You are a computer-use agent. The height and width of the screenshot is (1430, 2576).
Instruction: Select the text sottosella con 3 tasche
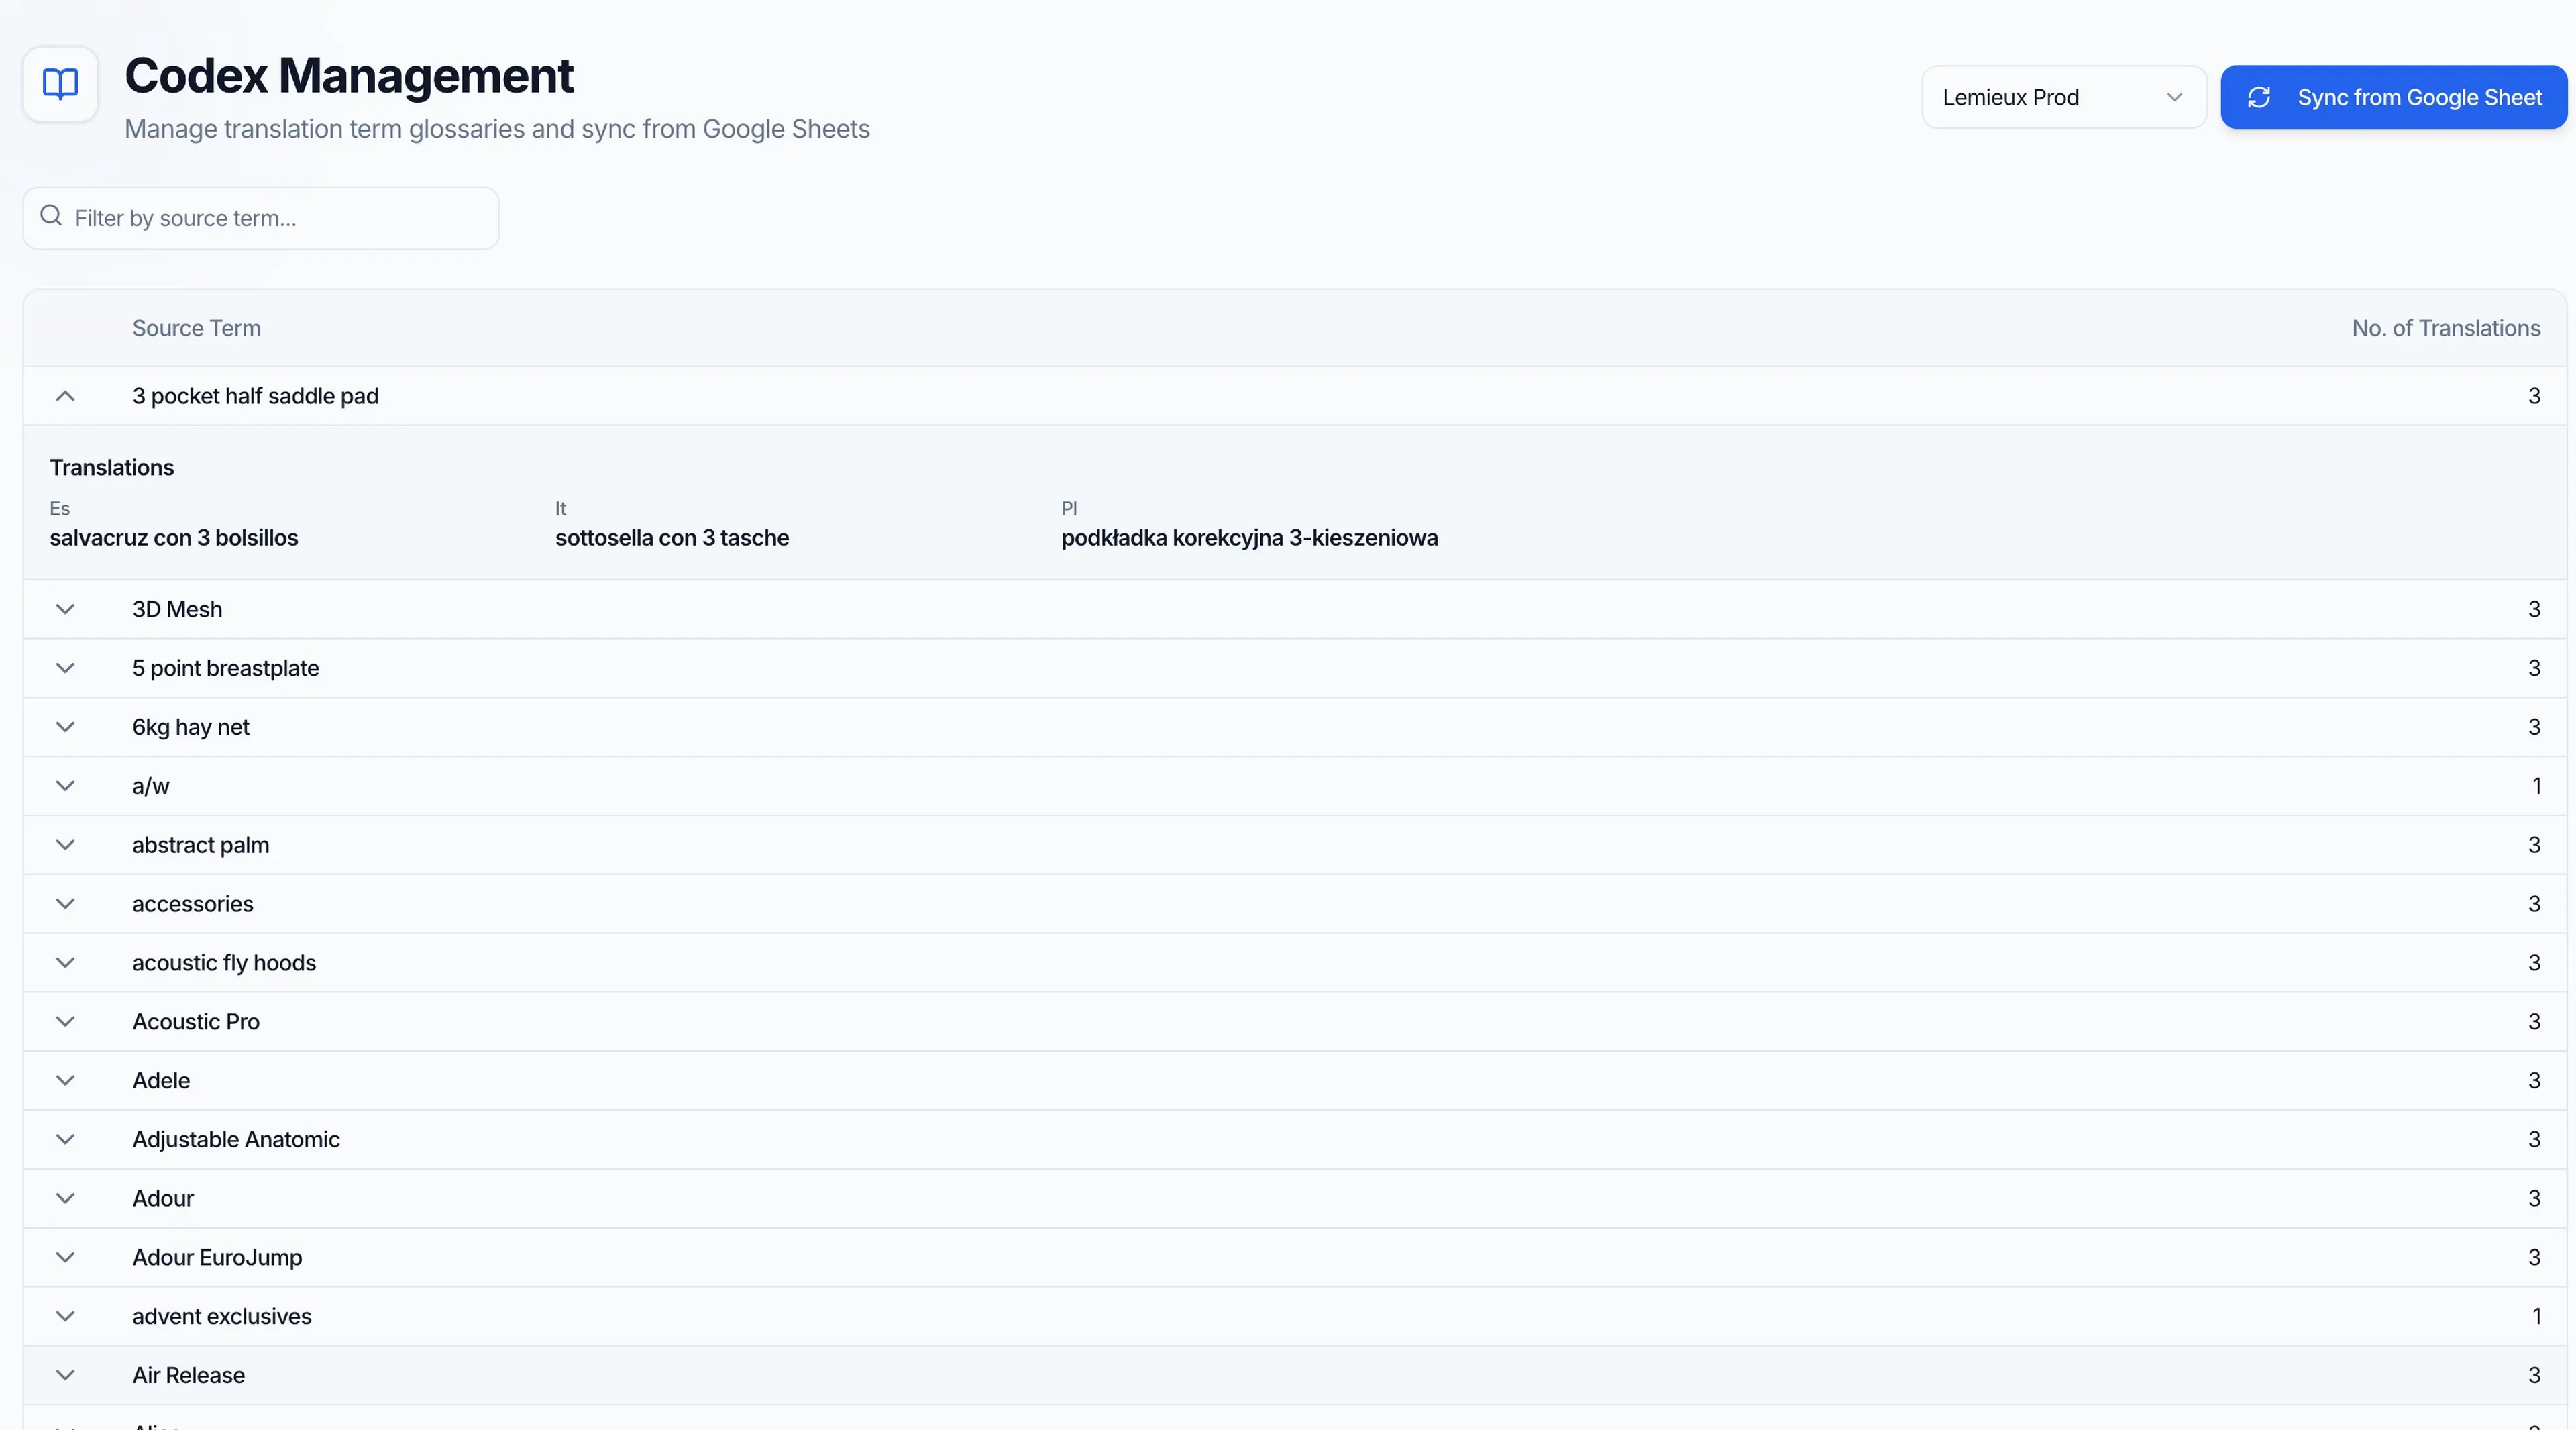(672, 538)
